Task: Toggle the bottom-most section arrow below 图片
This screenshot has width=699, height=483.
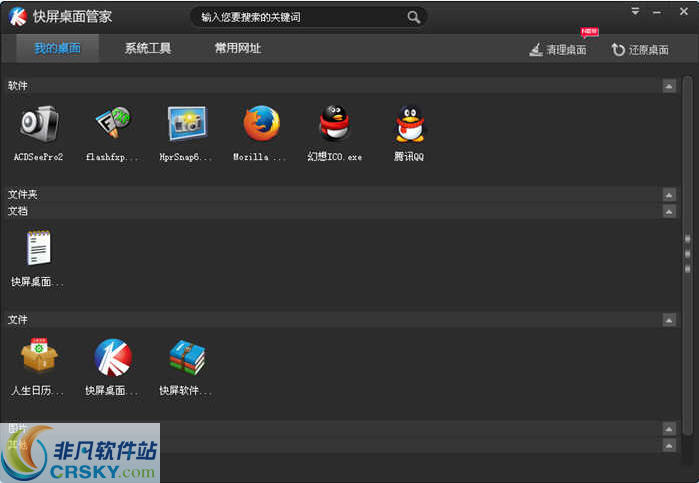Action: pyautogui.click(x=669, y=445)
